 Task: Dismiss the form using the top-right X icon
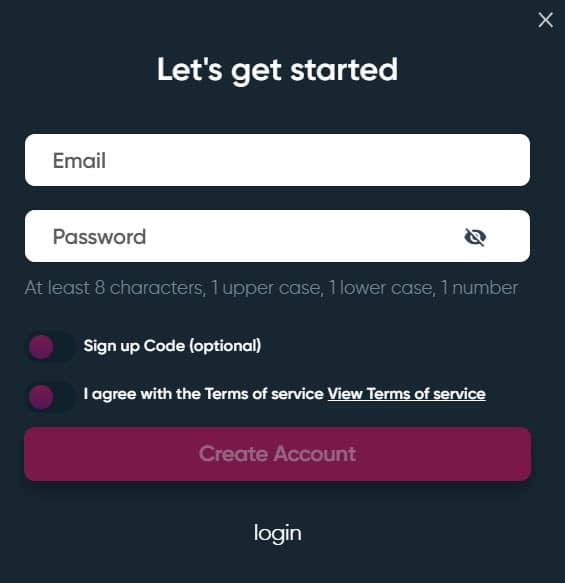(x=545, y=20)
